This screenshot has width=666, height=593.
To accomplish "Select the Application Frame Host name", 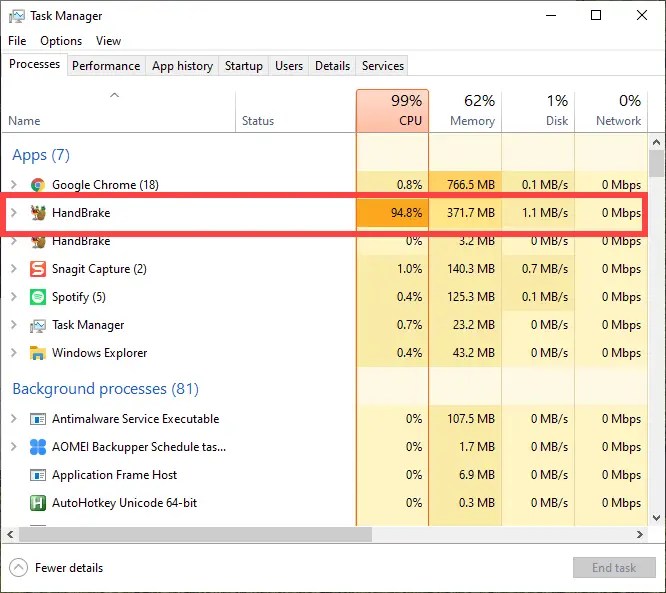I will pos(114,474).
